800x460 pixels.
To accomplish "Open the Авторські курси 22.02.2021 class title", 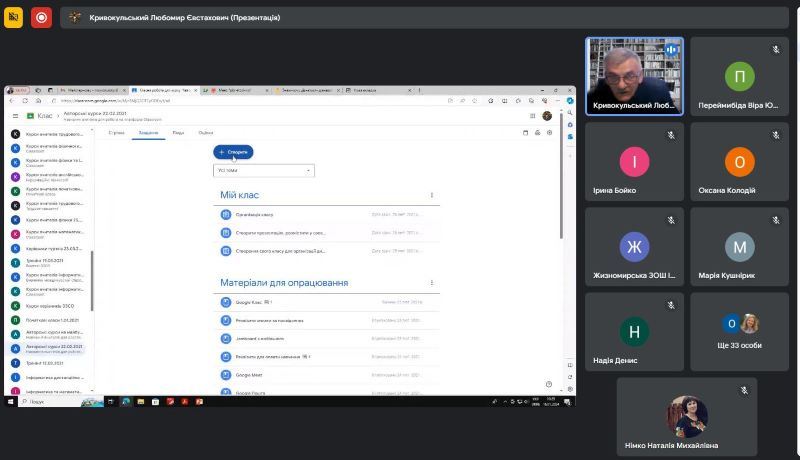I will point(95,114).
